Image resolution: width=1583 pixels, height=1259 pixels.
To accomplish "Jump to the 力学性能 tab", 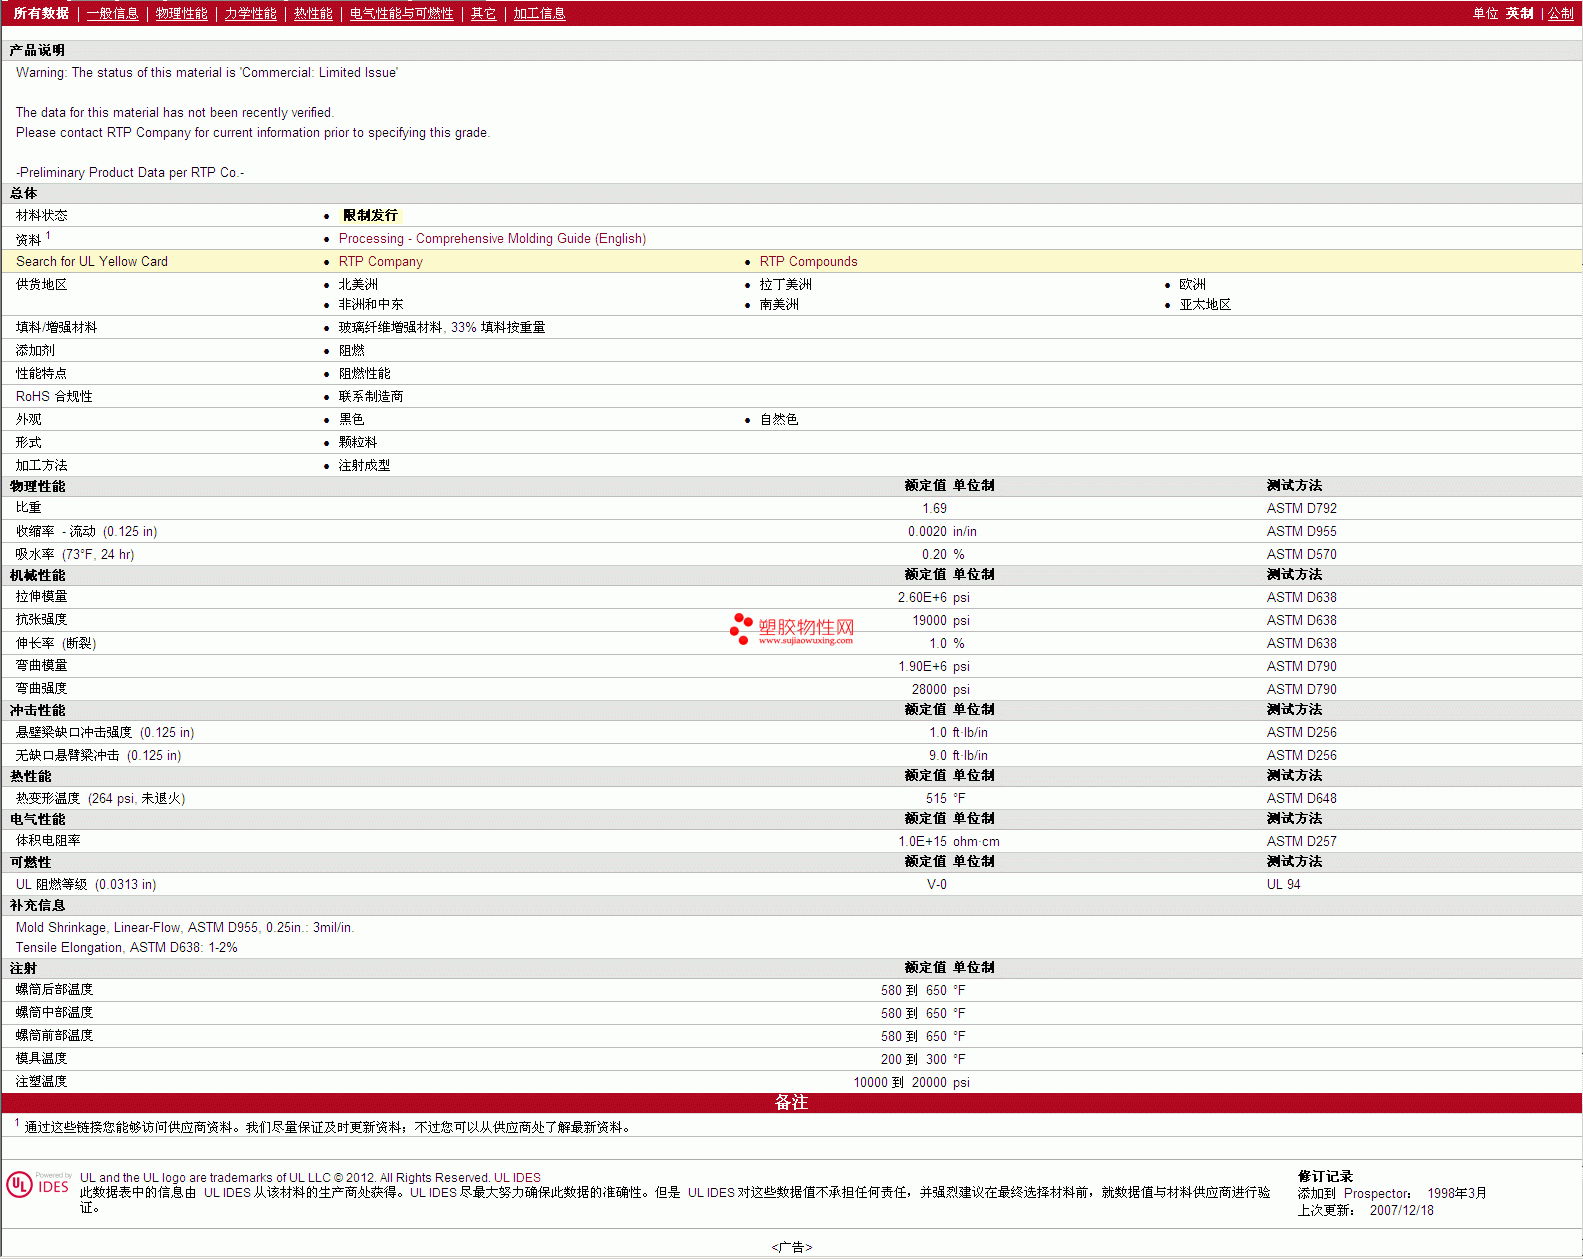I will point(250,13).
